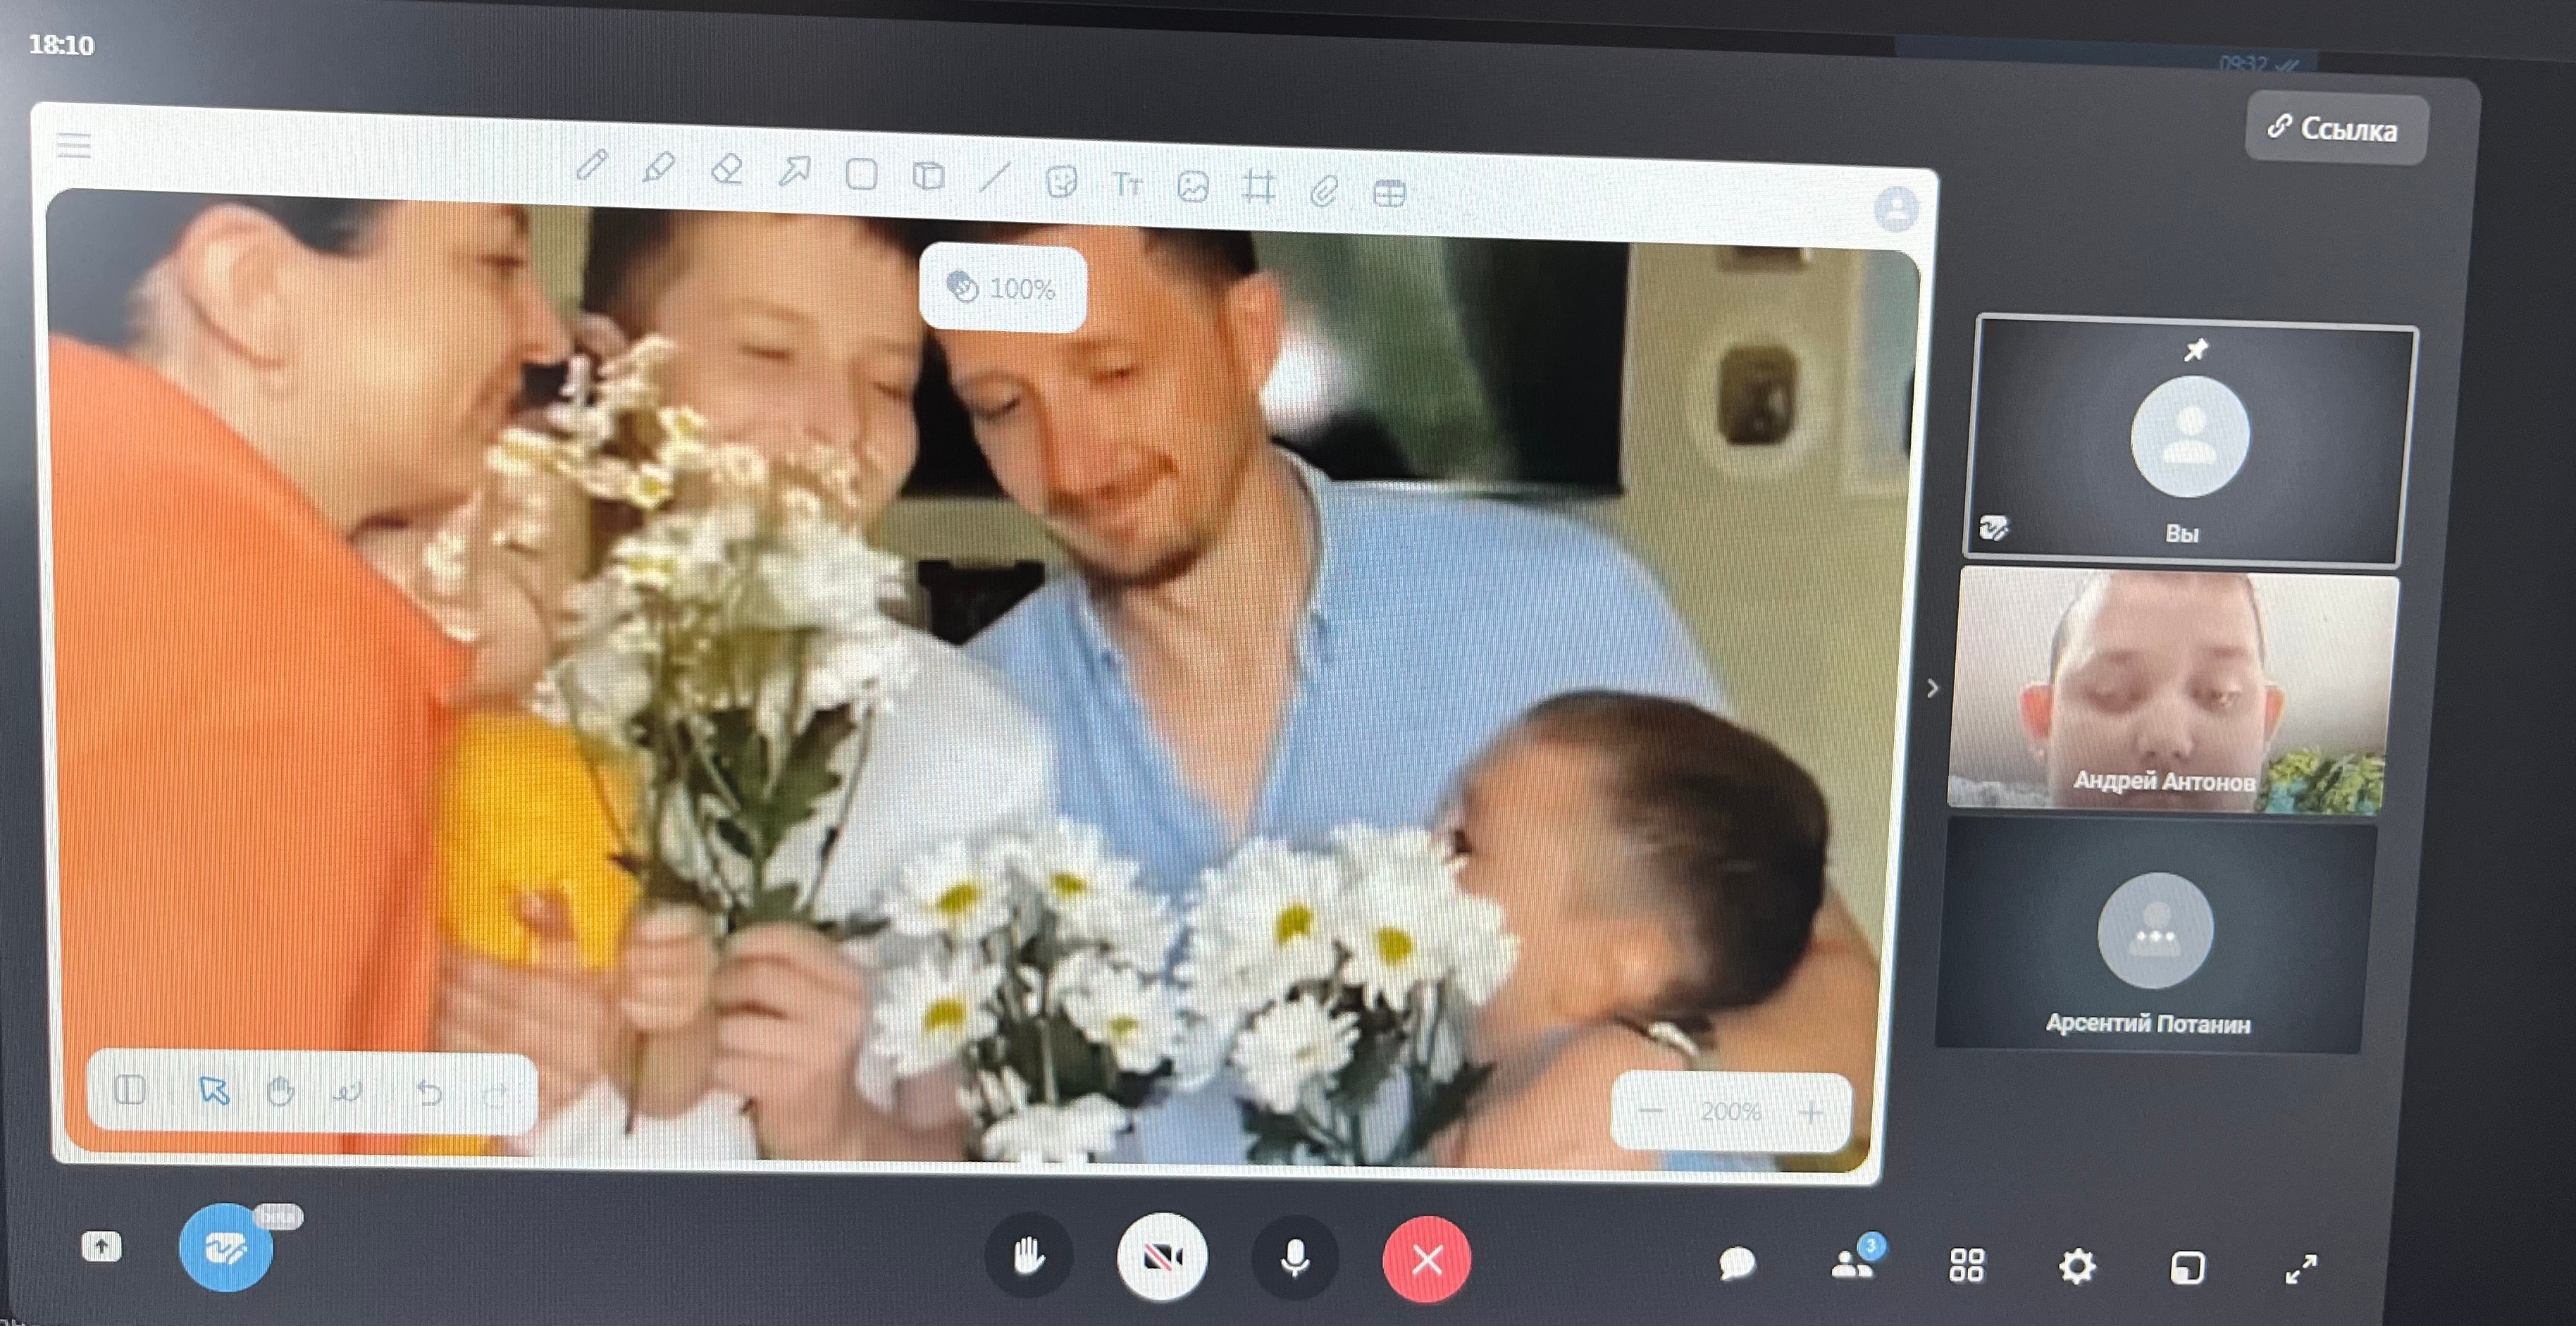Viewport: 2576px width, 1326px height.
Task: Insert an image with picture tool
Action: point(1193,187)
